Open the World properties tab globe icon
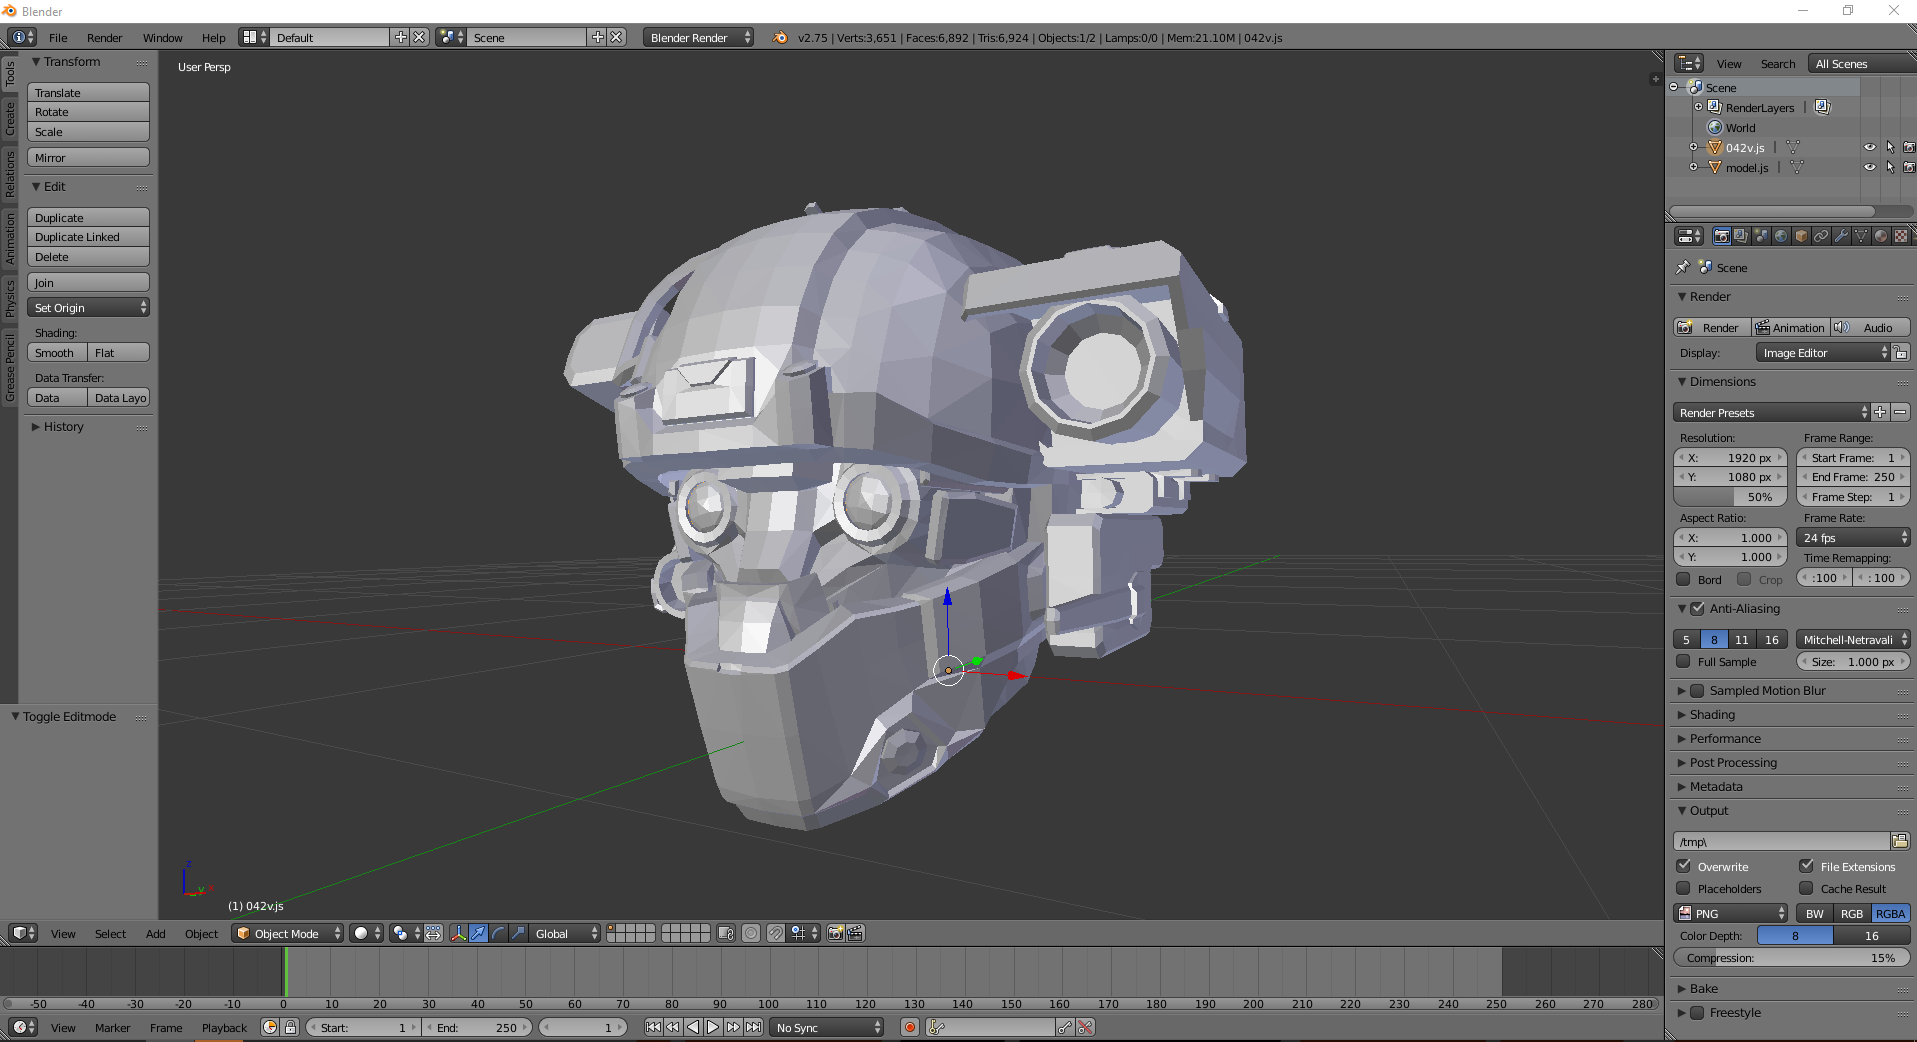This screenshot has height=1042, width=1917. pyautogui.click(x=1781, y=236)
